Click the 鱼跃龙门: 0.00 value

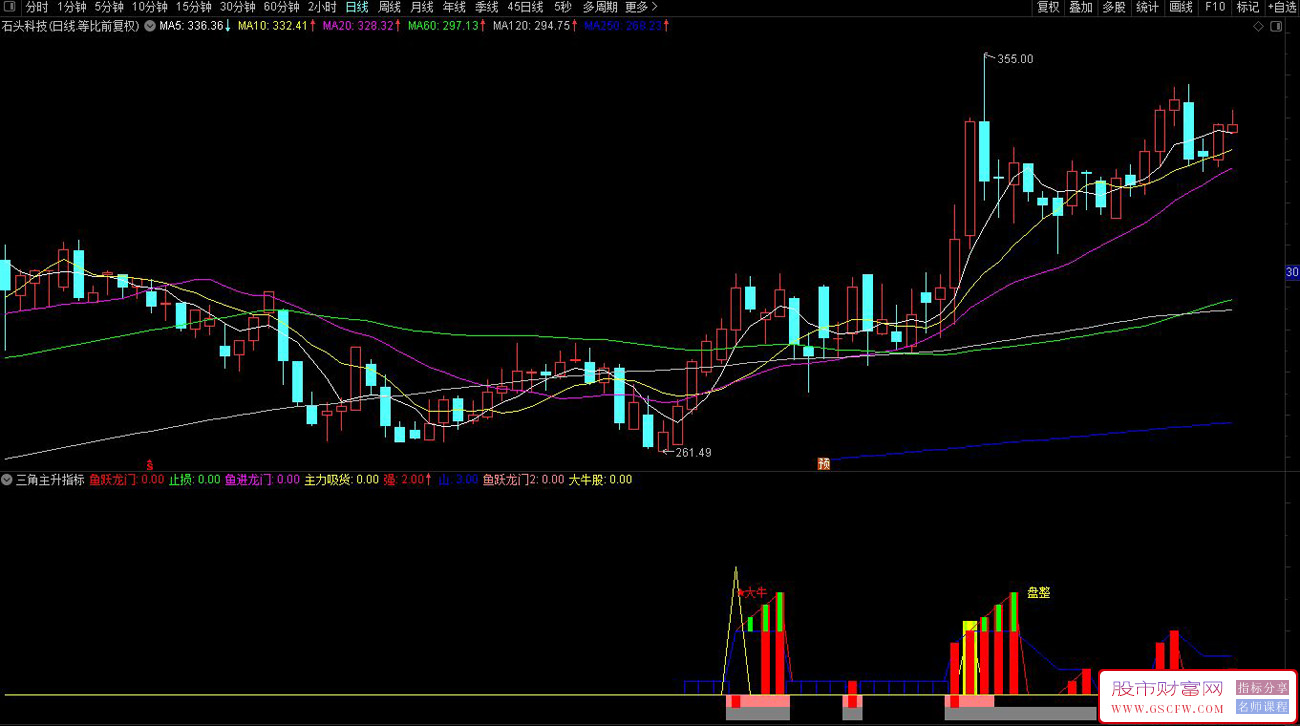(x=127, y=480)
